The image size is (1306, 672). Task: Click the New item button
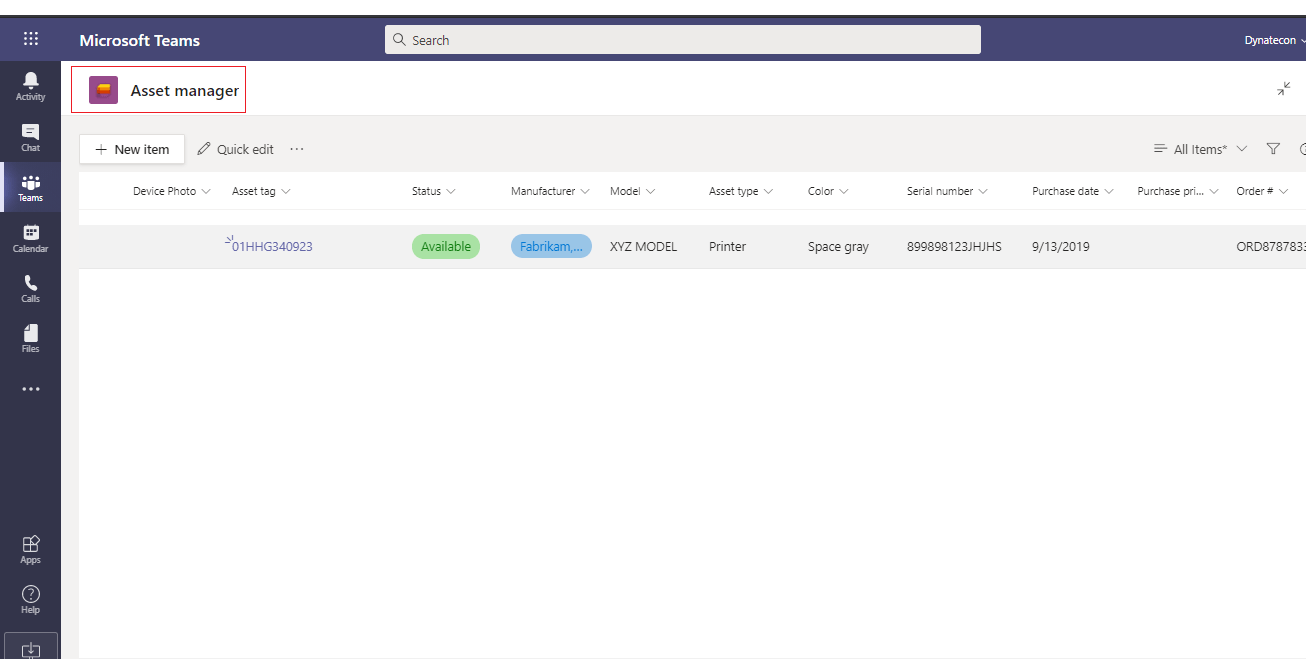(x=132, y=149)
